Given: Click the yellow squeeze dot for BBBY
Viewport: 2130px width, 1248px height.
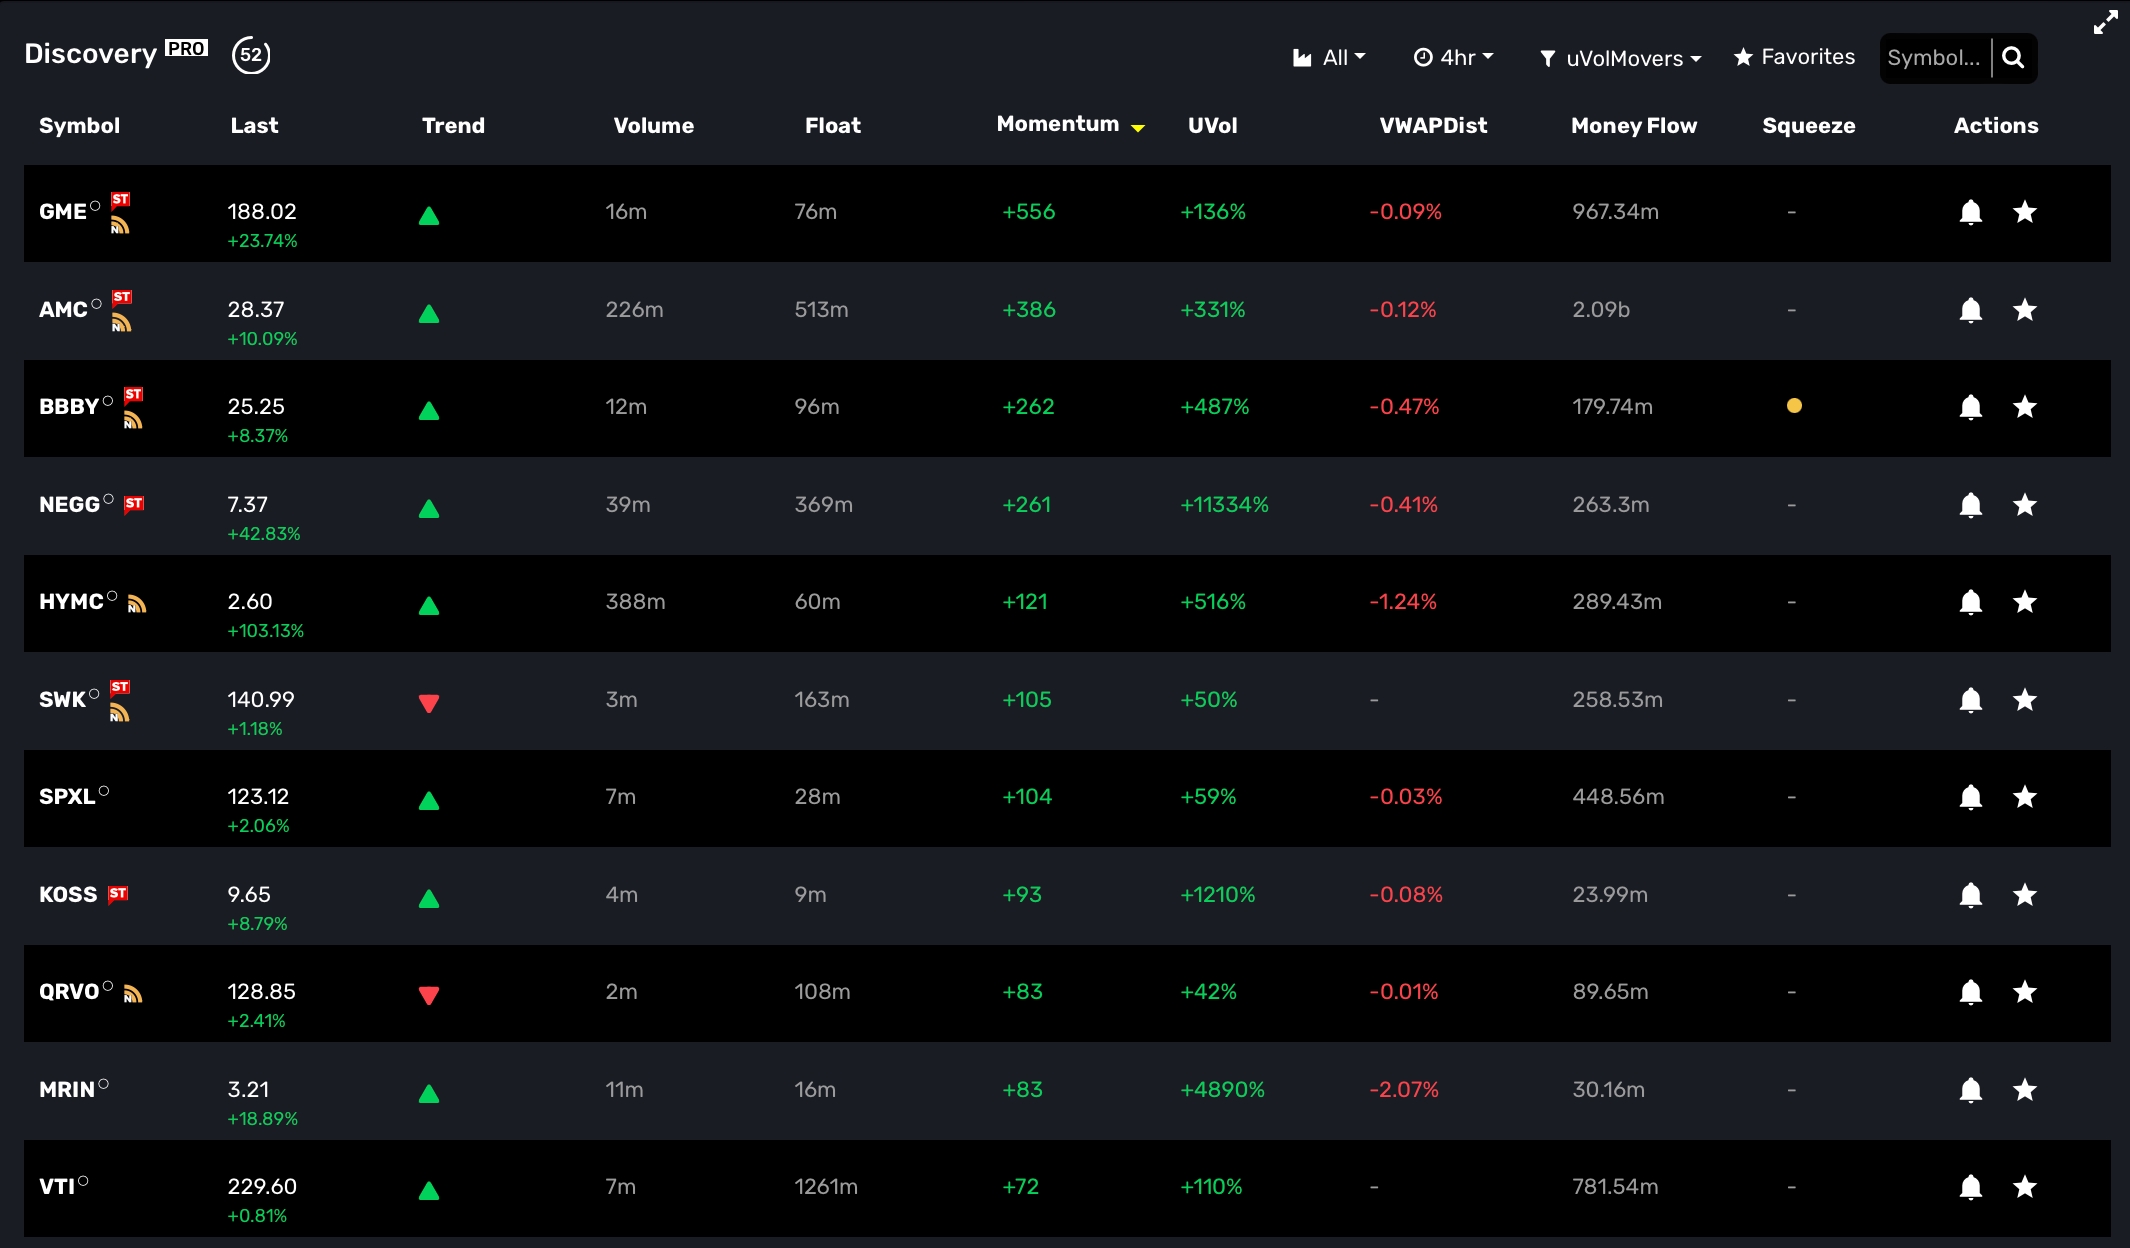Looking at the screenshot, I should tap(1794, 406).
